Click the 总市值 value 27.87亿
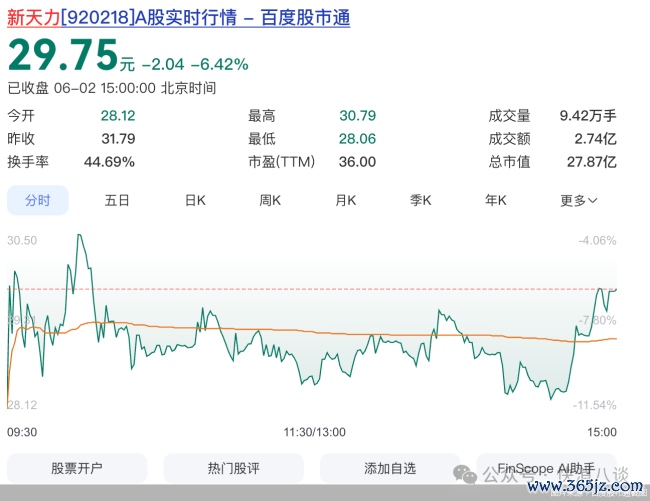 (x=592, y=162)
